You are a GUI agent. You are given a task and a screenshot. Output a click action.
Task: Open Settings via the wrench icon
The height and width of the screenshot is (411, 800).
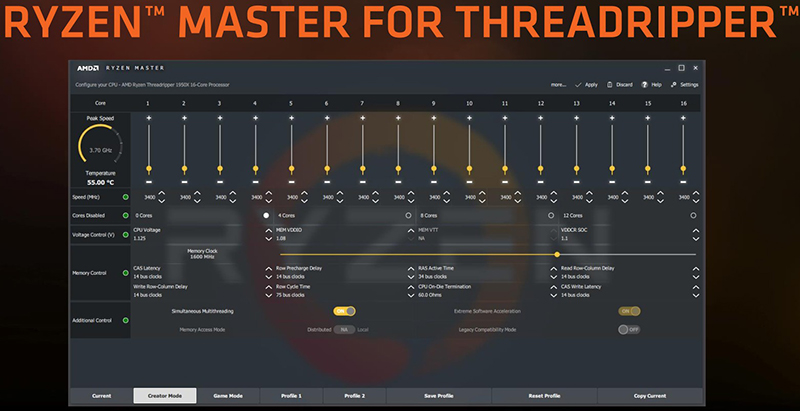(x=675, y=85)
